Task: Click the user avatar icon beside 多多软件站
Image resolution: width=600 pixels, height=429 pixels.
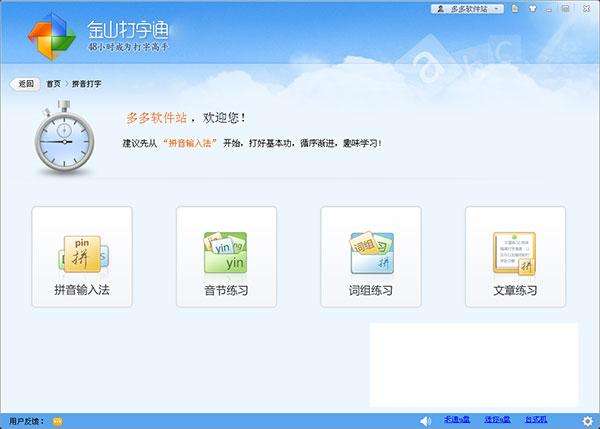Action: click(x=440, y=9)
